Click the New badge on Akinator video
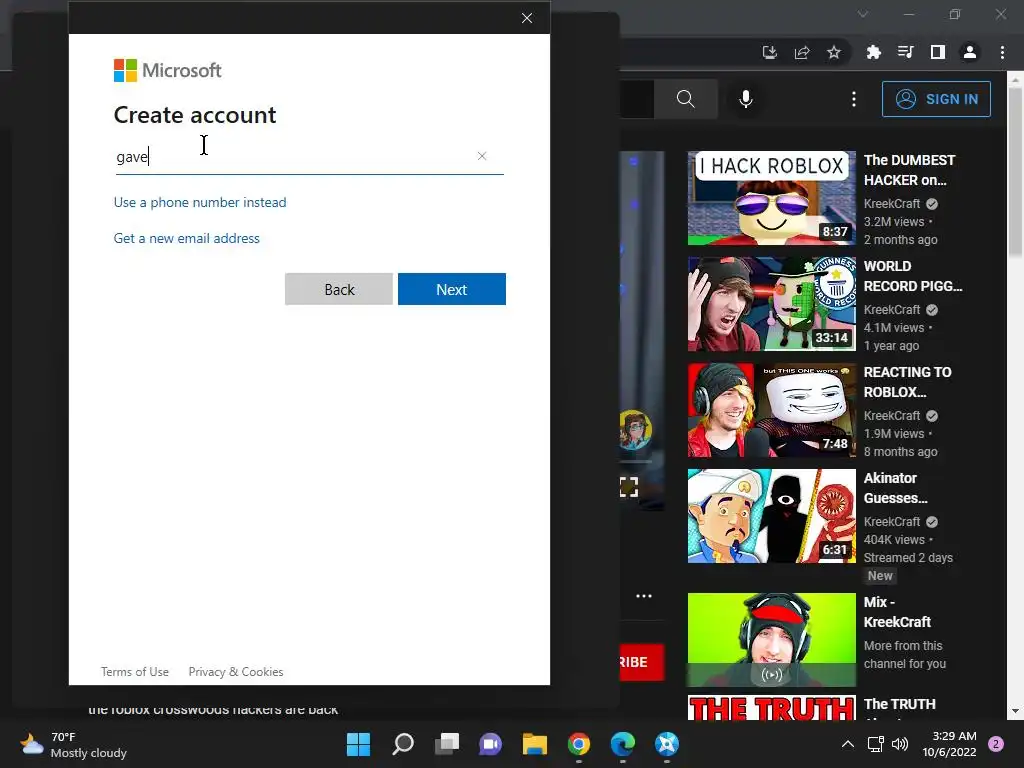The height and width of the screenshot is (768, 1024). pyautogui.click(x=880, y=576)
